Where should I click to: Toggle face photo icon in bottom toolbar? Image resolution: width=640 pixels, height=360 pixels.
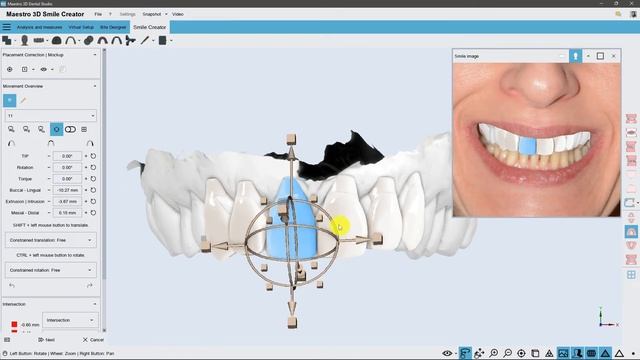click(x=577, y=353)
